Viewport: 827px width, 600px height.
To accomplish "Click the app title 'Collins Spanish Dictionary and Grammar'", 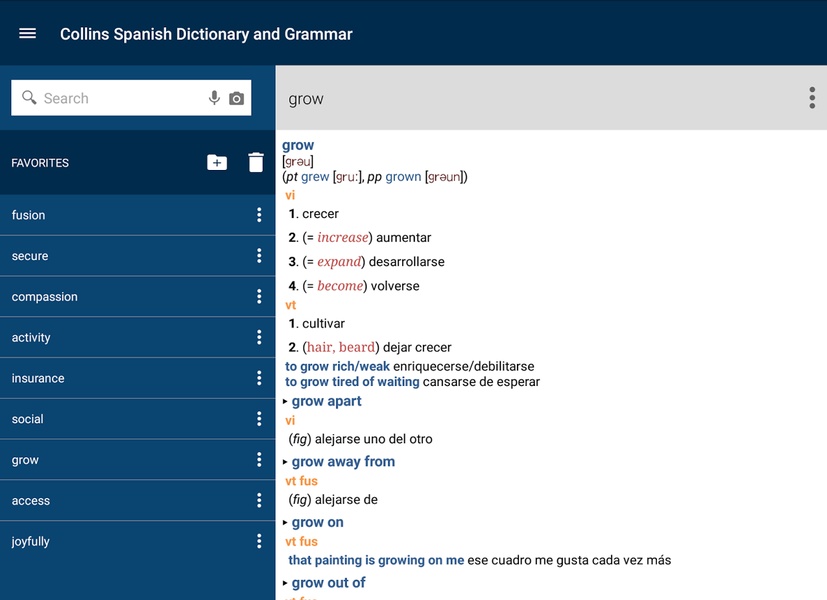I will click(206, 34).
